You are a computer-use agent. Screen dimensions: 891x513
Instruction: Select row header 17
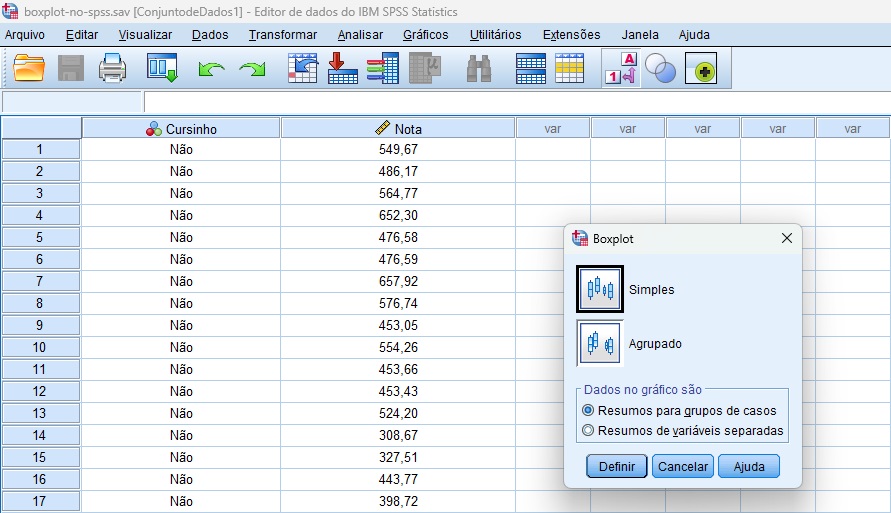[40, 502]
